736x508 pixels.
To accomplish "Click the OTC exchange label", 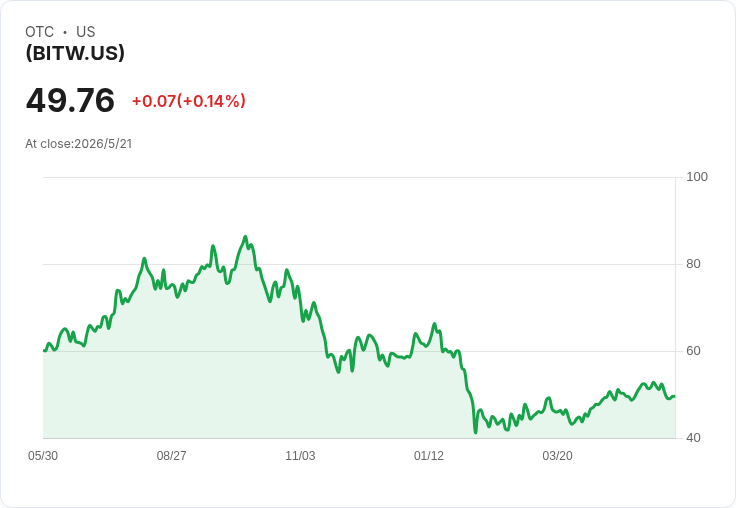I will point(39,32).
